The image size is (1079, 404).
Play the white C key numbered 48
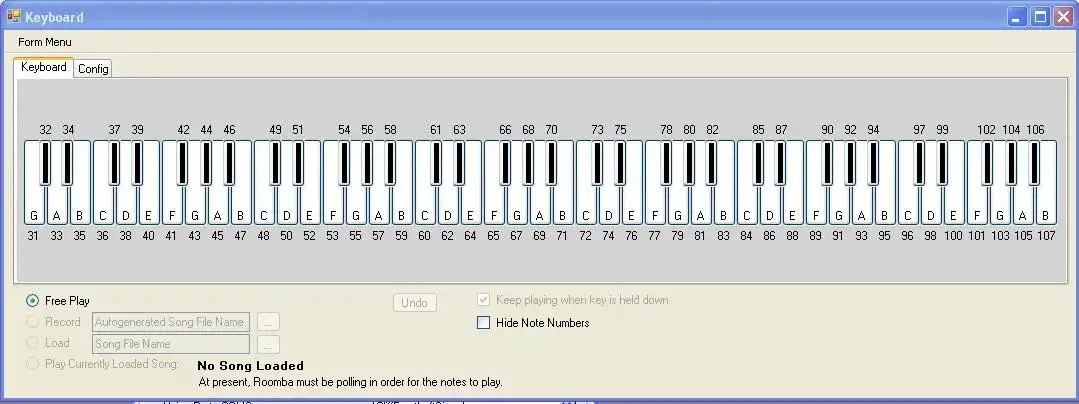(264, 206)
